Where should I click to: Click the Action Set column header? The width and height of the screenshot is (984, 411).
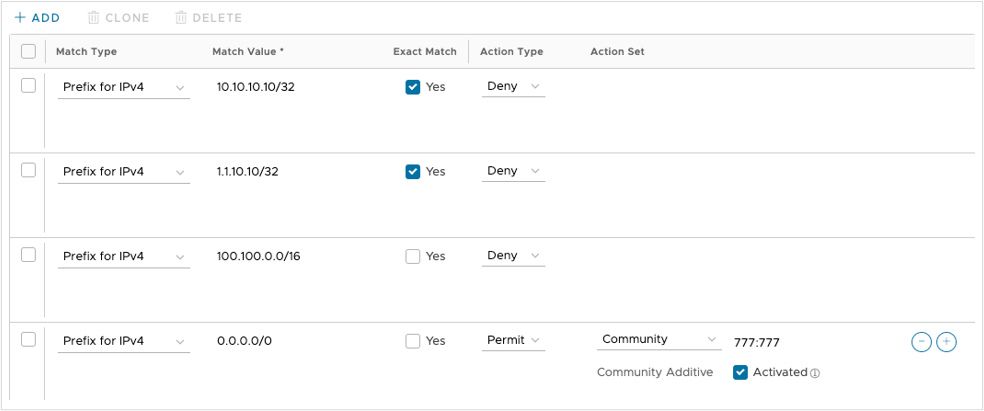617,51
